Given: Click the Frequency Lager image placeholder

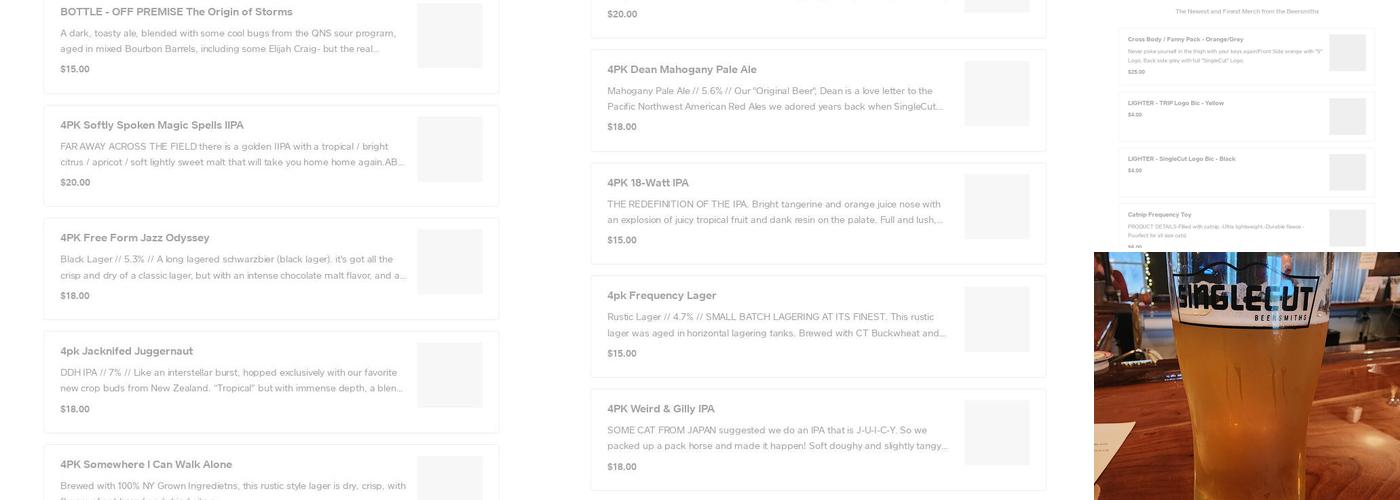Looking at the screenshot, I should click(x=996, y=320).
